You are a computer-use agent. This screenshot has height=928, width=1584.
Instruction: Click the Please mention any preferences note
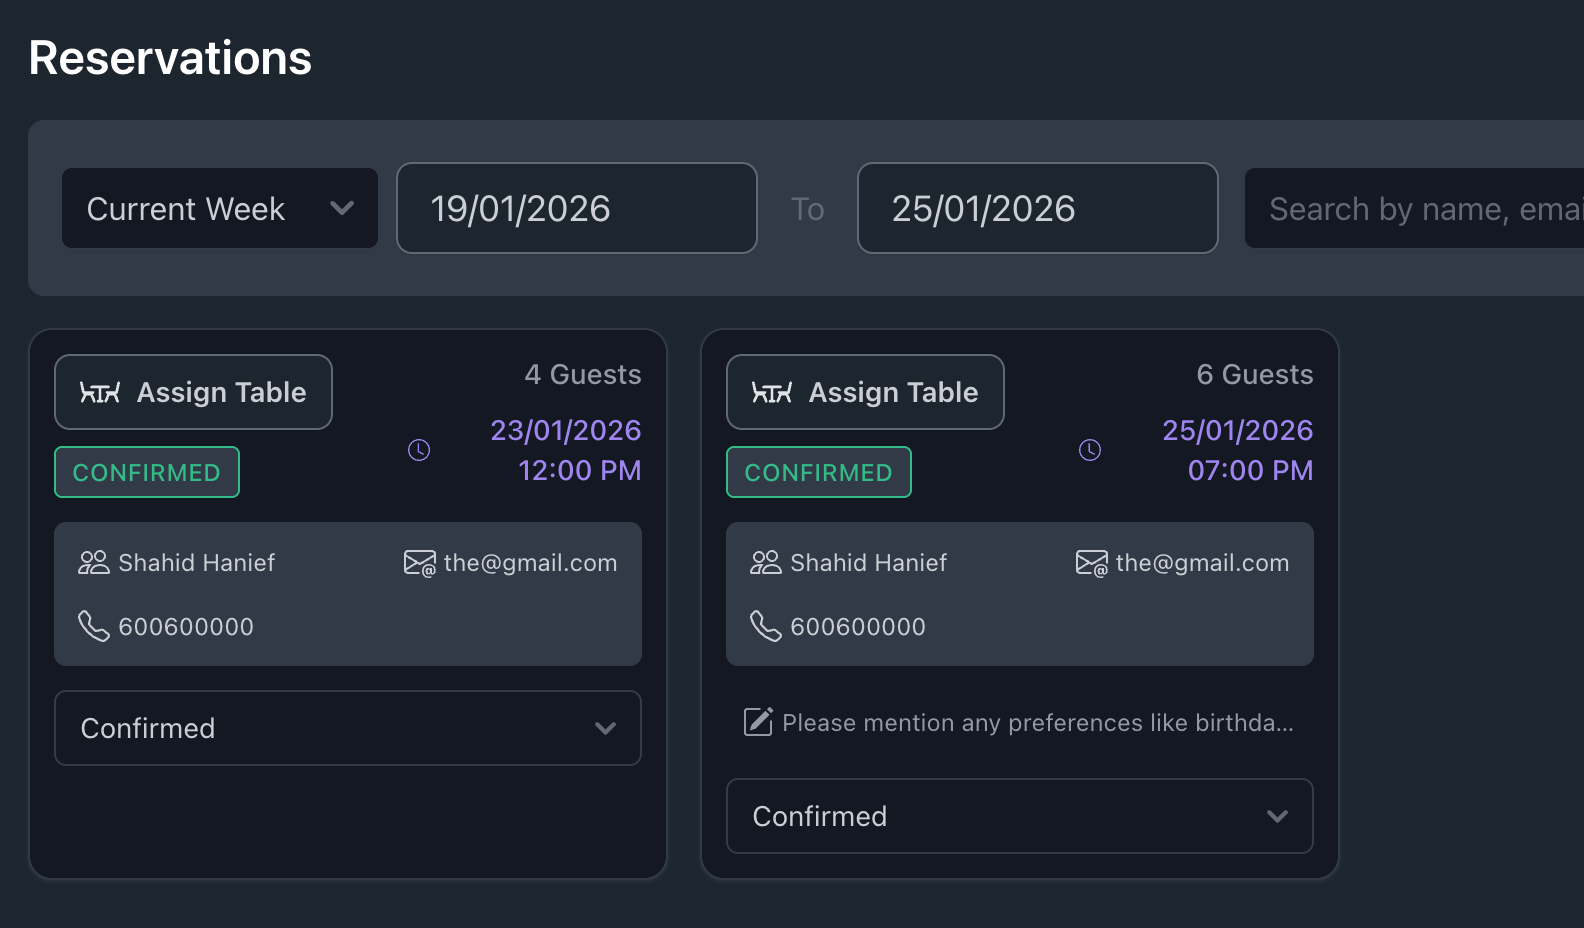point(1038,722)
